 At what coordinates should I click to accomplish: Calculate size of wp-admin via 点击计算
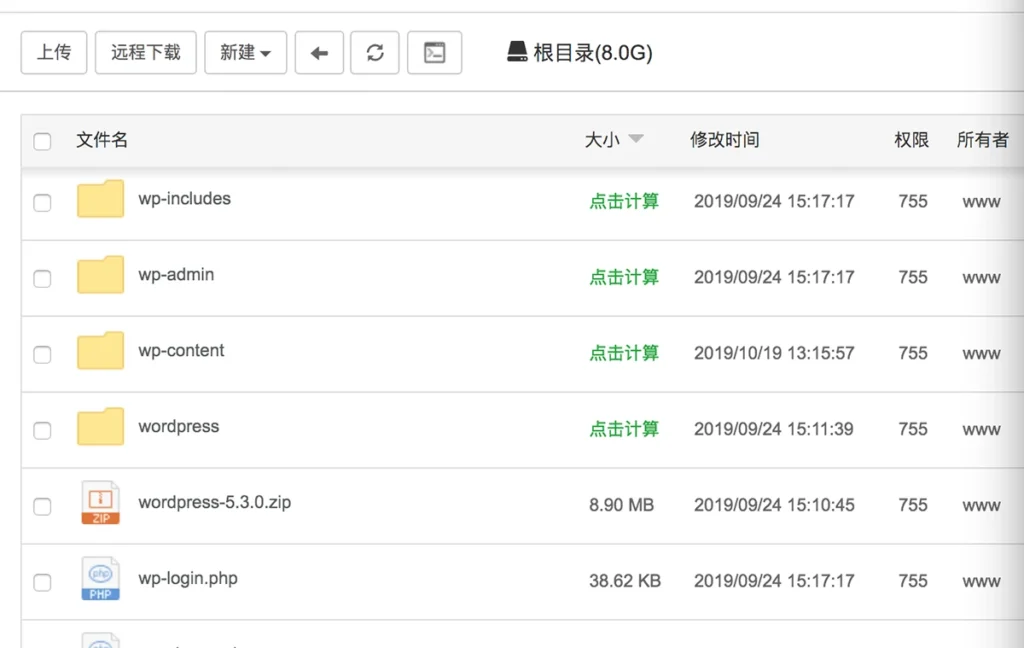pyautogui.click(x=624, y=277)
